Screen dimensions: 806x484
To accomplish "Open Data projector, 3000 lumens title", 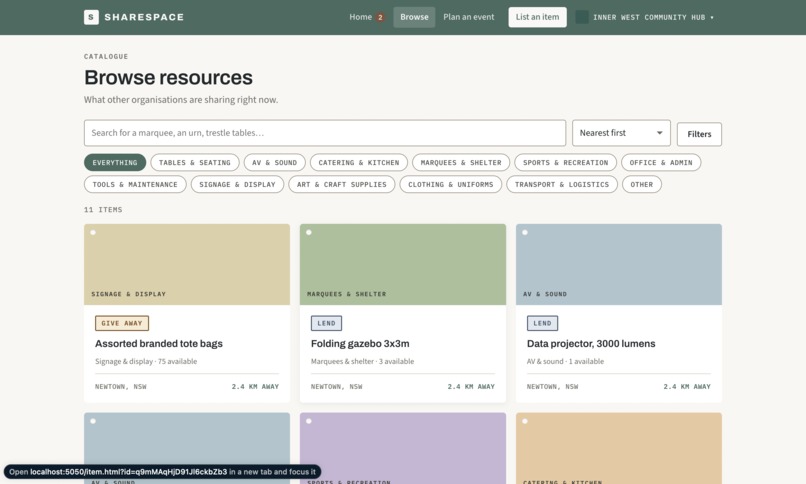I will [591, 344].
